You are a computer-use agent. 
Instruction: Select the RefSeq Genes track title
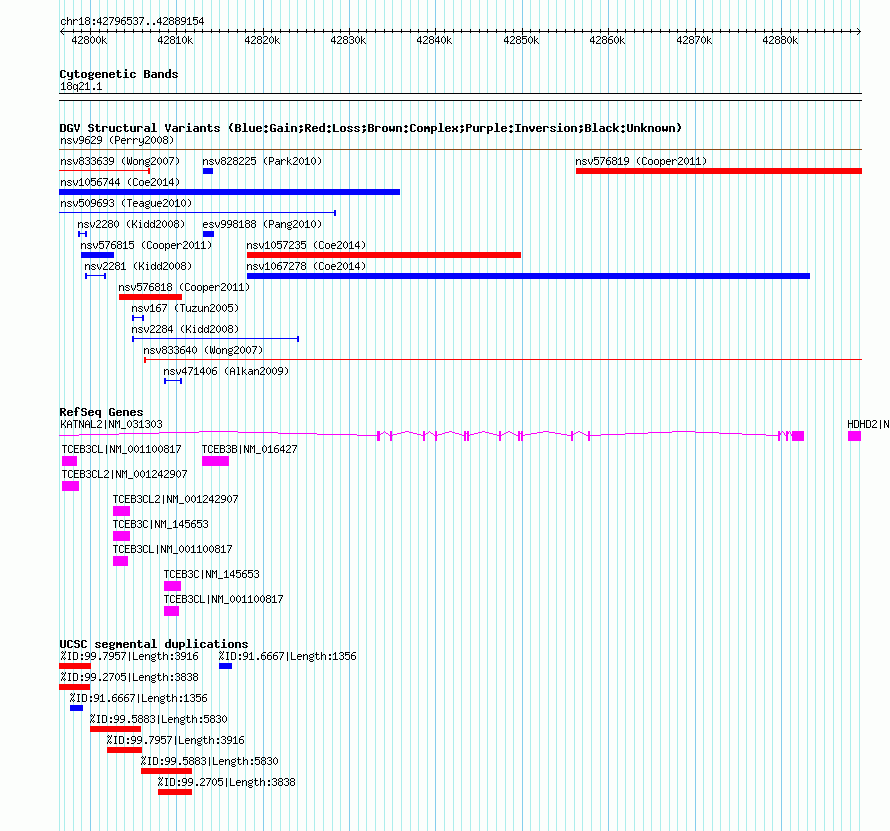pyautogui.click(x=101, y=412)
